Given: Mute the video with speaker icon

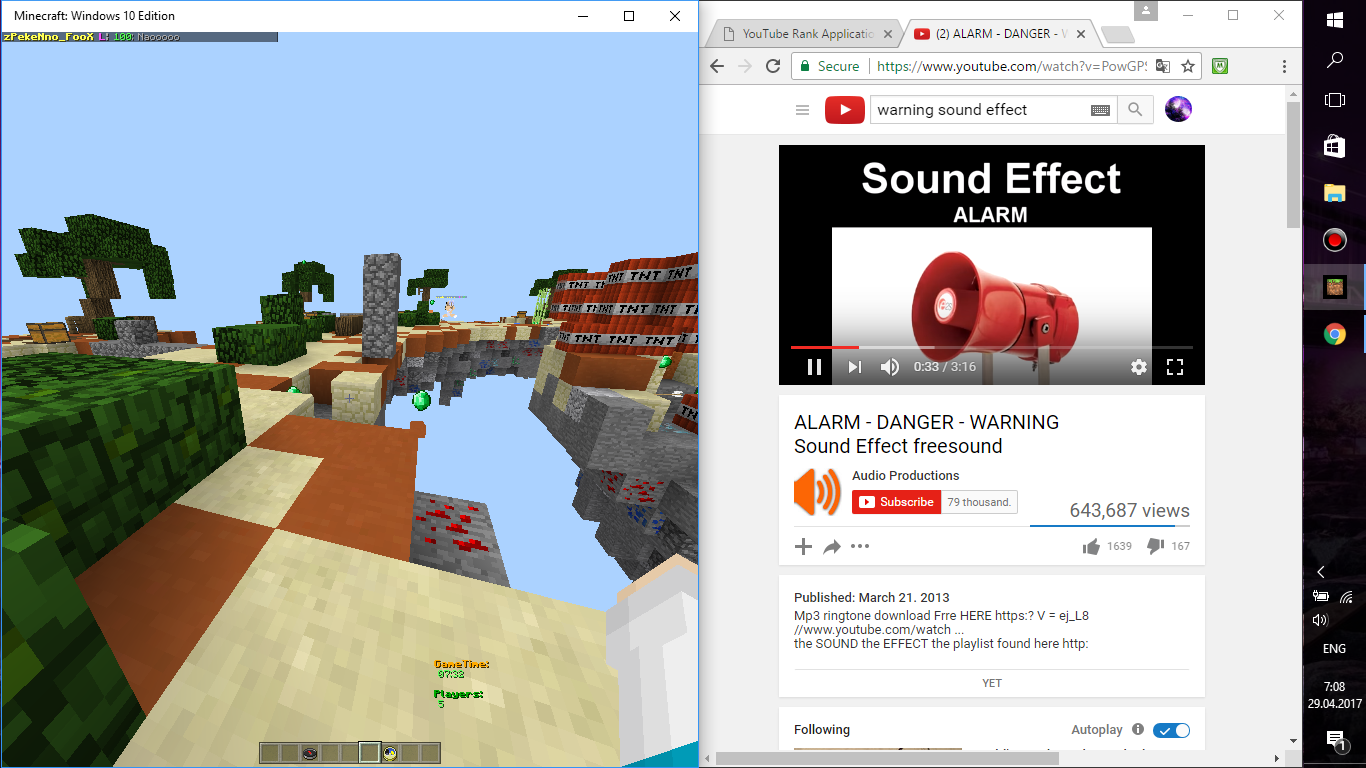Looking at the screenshot, I should click(x=889, y=367).
